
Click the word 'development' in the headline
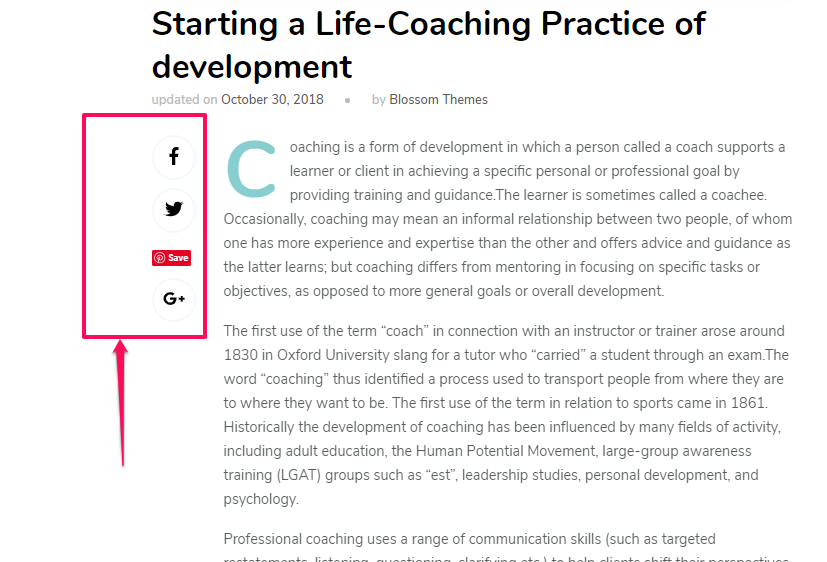pos(252,67)
